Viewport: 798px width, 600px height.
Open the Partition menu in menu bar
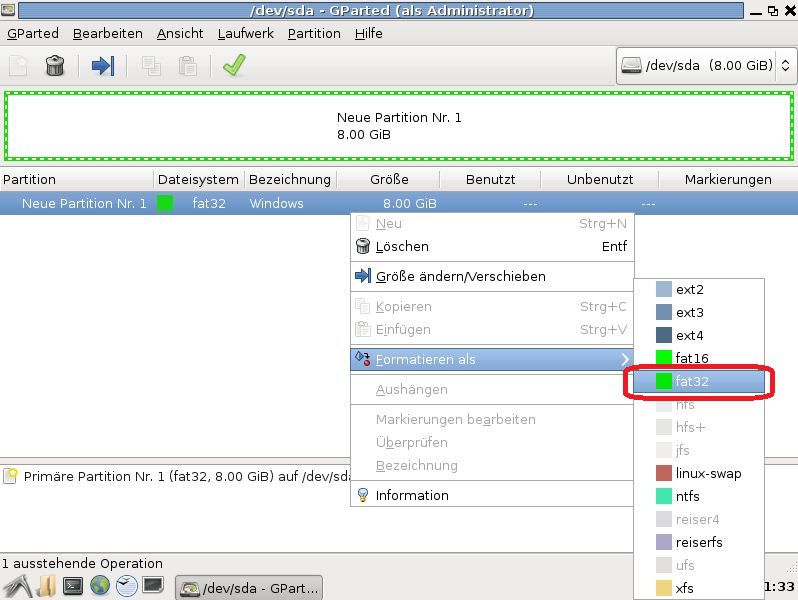(314, 33)
